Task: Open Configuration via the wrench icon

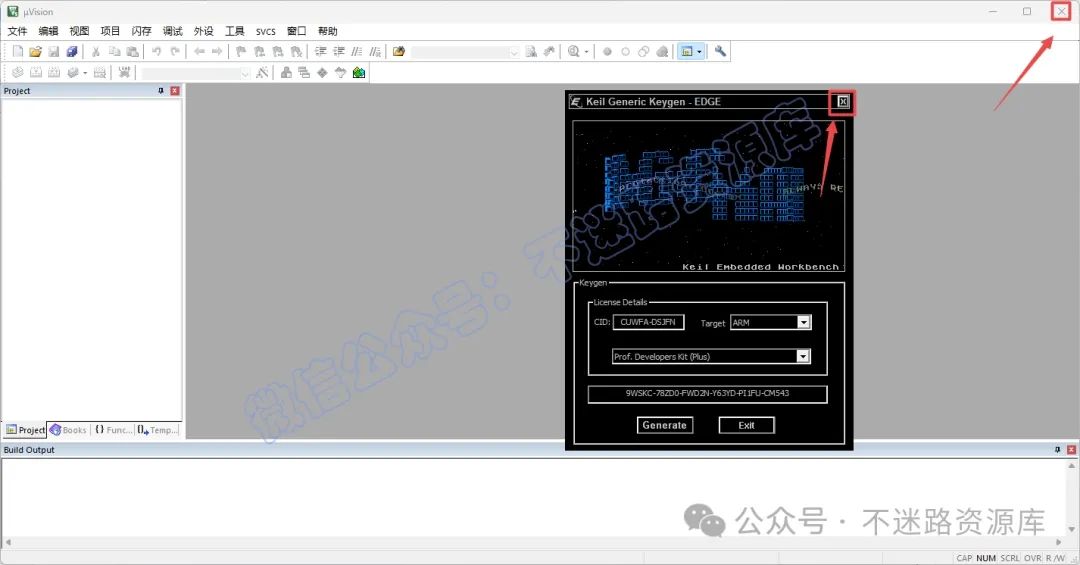Action: click(x=720, y=51)
